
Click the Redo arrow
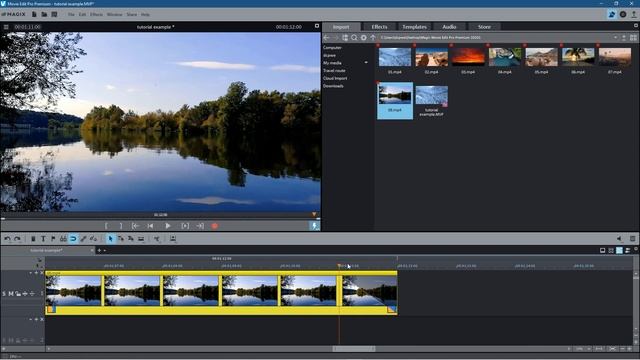pyautogui.click(x=17, y=239)
